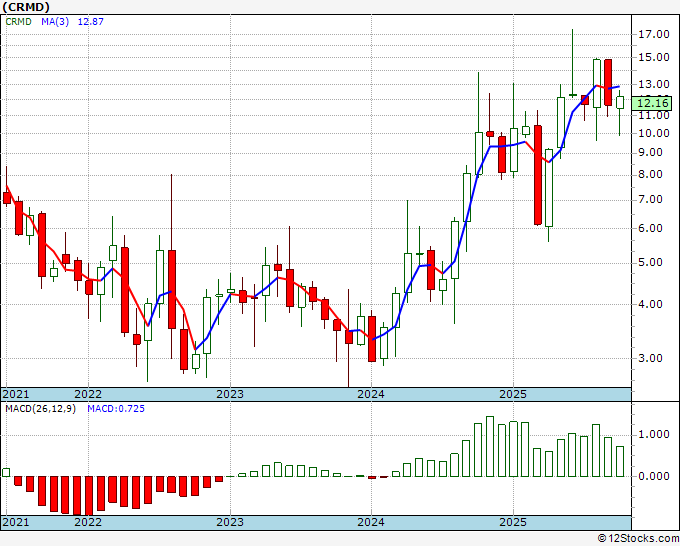Click the 10.00 price axis label
The height and width of the screenshot is (546, 680).
coord(654,133)
